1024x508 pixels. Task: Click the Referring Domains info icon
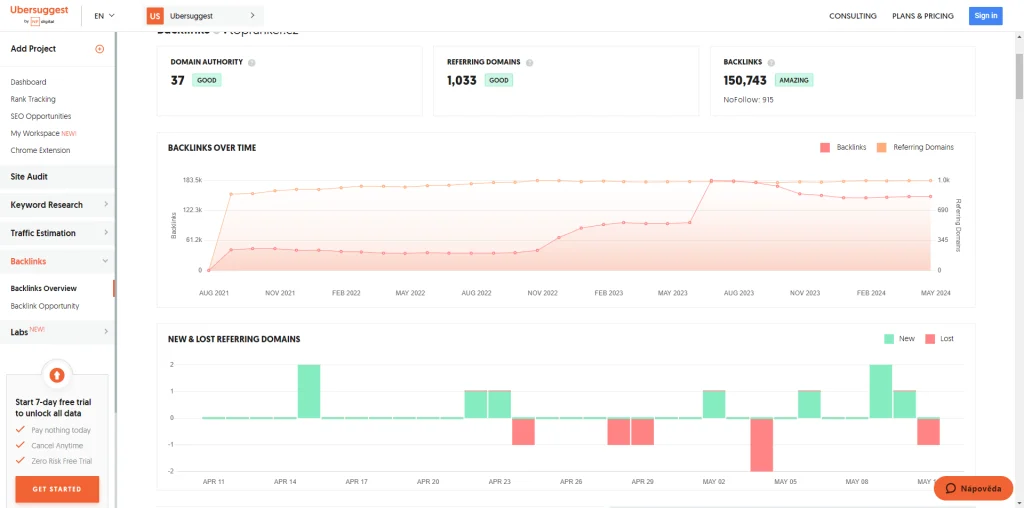pyautogui.click(x=529, y=62)
